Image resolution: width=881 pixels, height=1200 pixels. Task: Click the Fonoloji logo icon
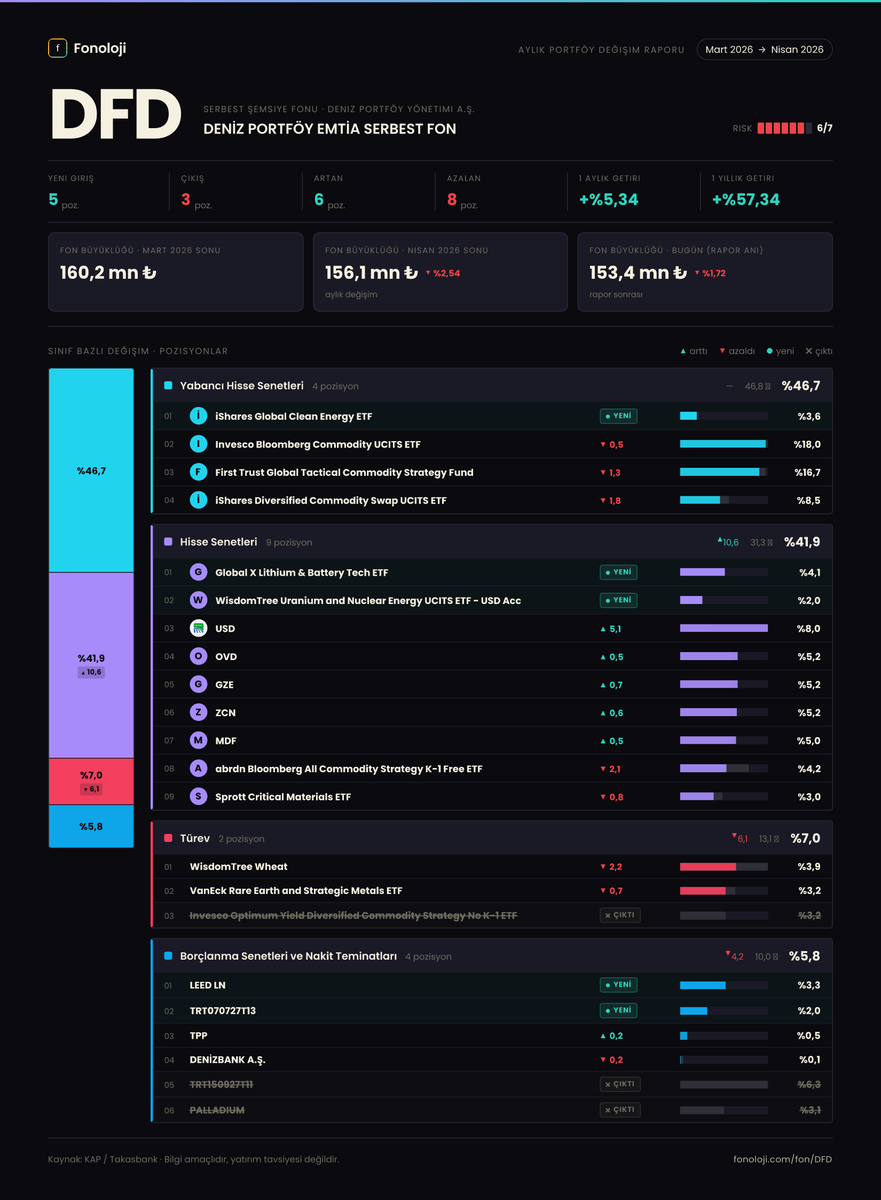[x=57, y=48]
